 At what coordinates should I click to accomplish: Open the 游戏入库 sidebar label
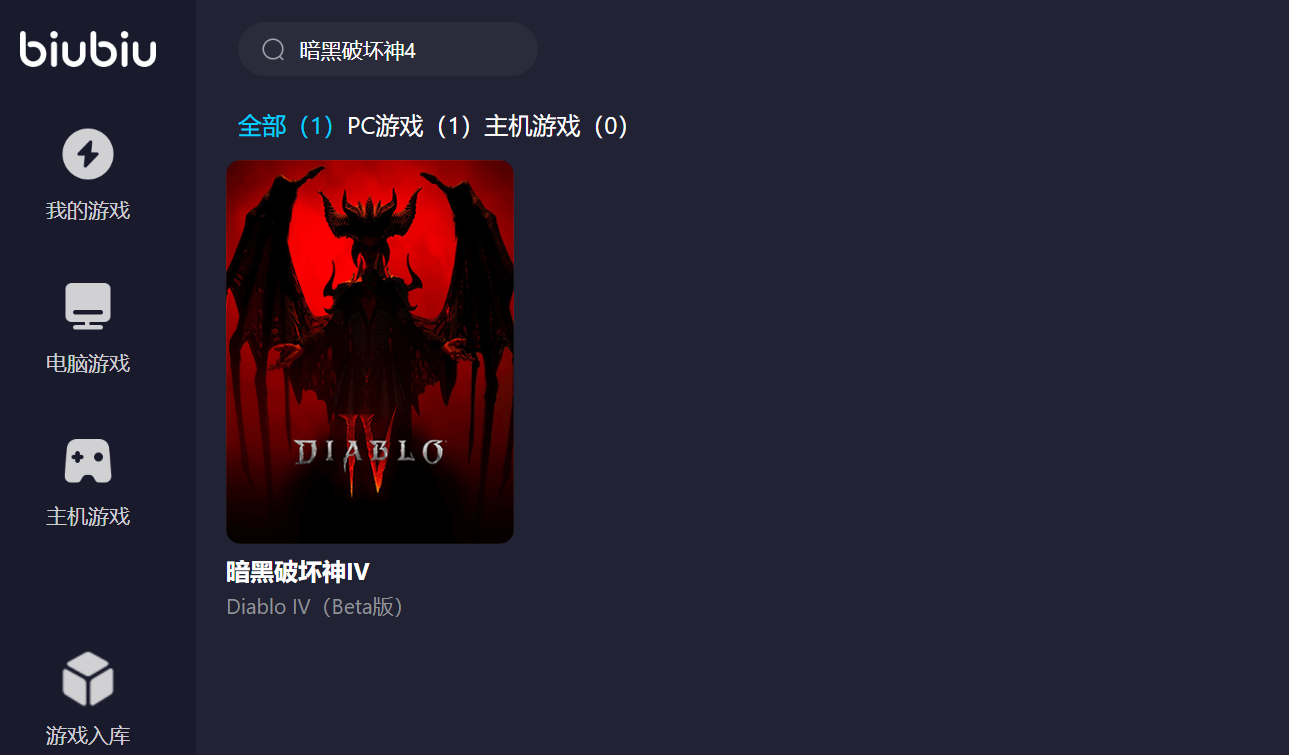pyautogui.click(x=88, y=736)
